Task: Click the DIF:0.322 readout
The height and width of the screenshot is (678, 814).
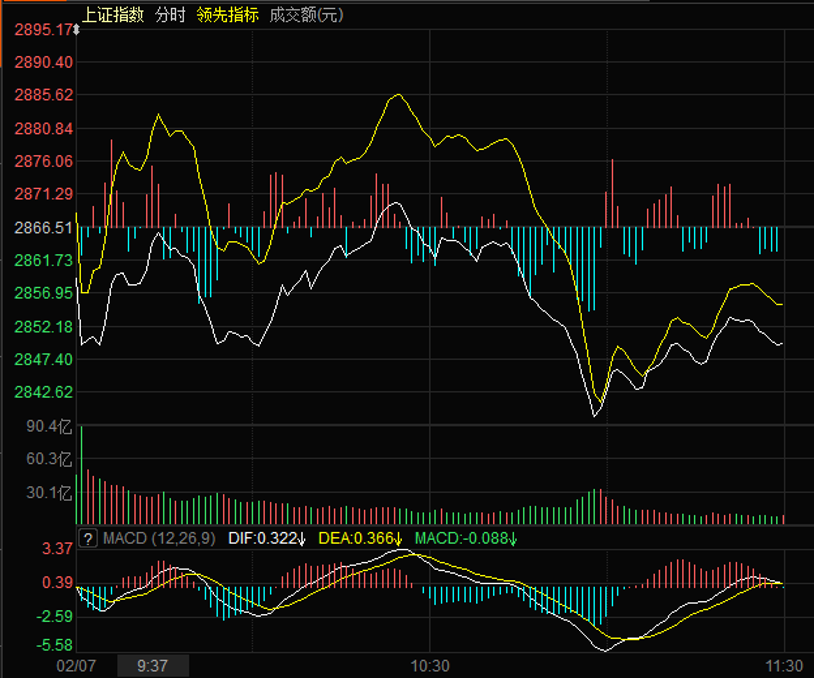Action: (x=262, y=539)
